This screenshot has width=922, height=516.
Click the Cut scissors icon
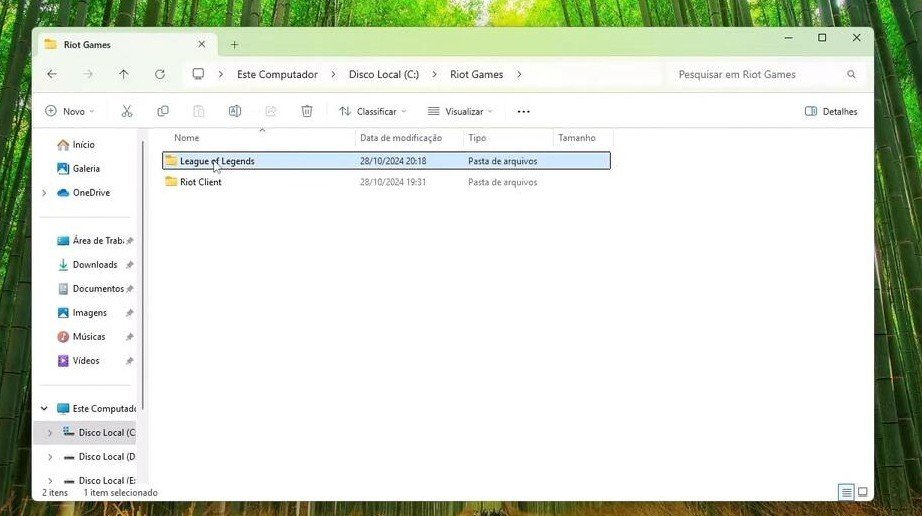127,111
